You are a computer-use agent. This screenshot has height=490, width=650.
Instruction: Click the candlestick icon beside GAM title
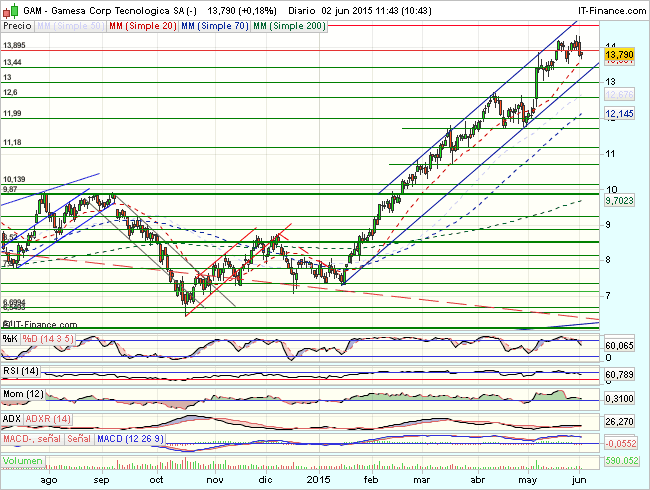pyautogui.click(x=10, y=10)
